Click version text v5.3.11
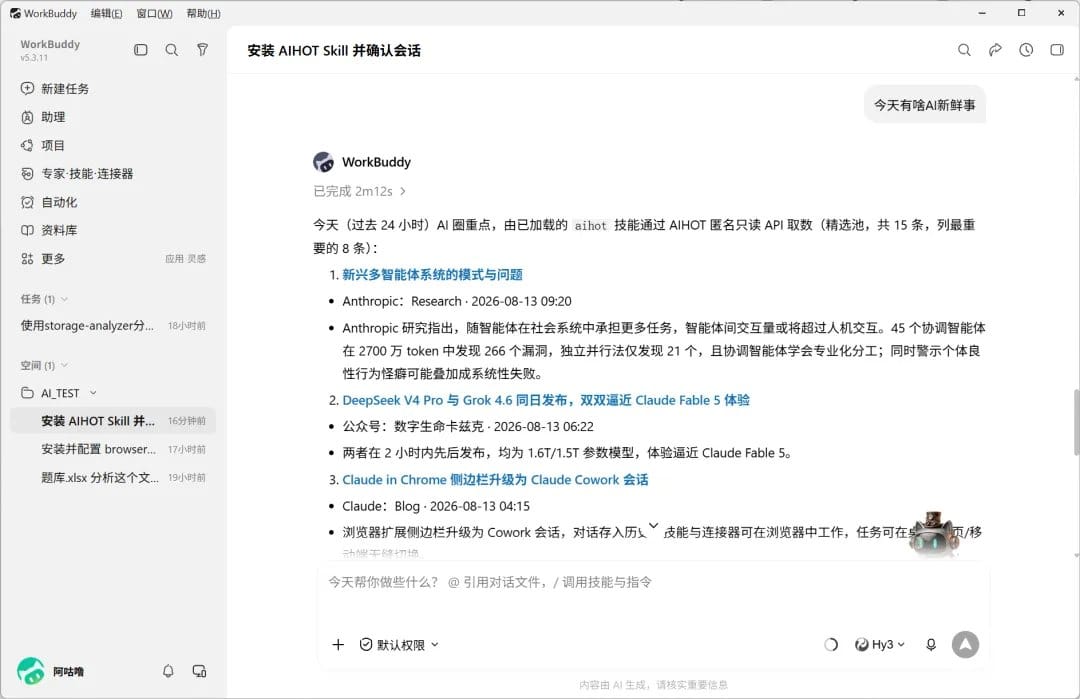This screenshot has width=1080, height=699. [34, 58]
